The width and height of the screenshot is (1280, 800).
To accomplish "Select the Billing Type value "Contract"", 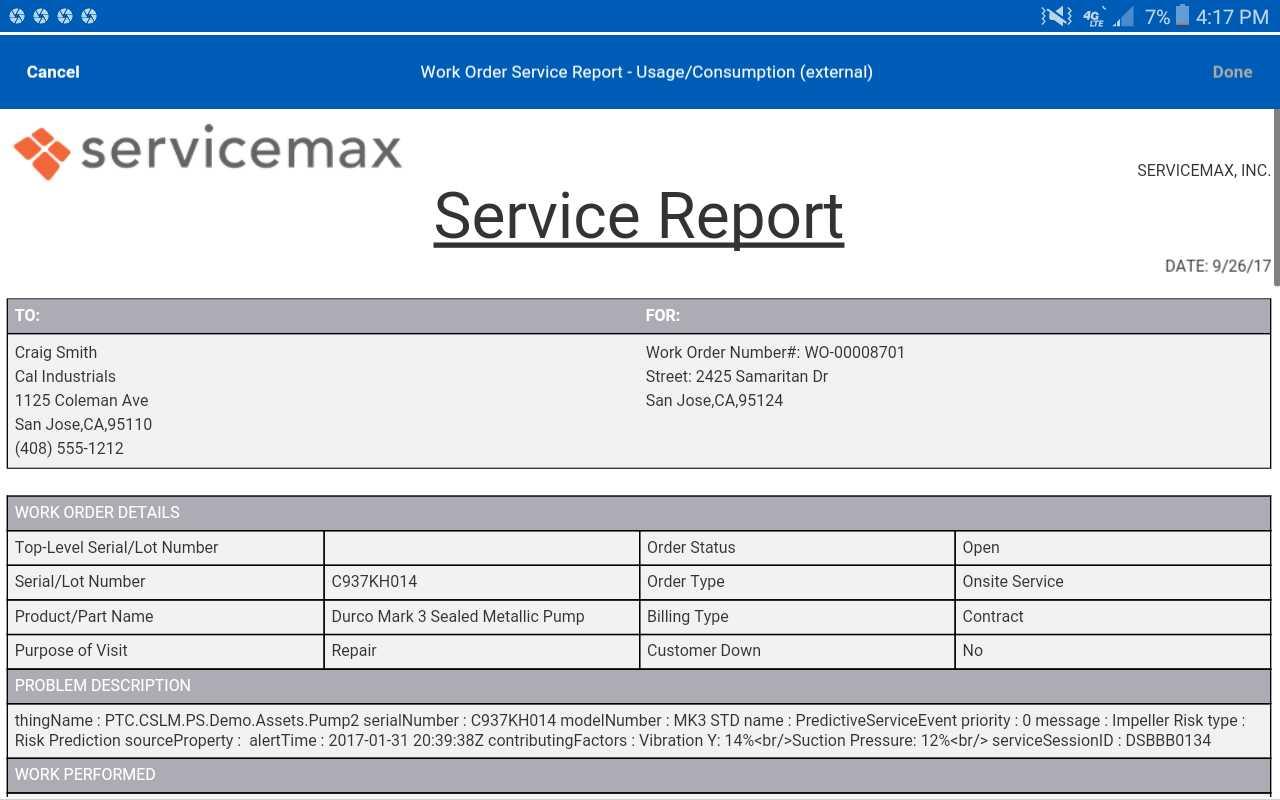I will click(1113, 616).
